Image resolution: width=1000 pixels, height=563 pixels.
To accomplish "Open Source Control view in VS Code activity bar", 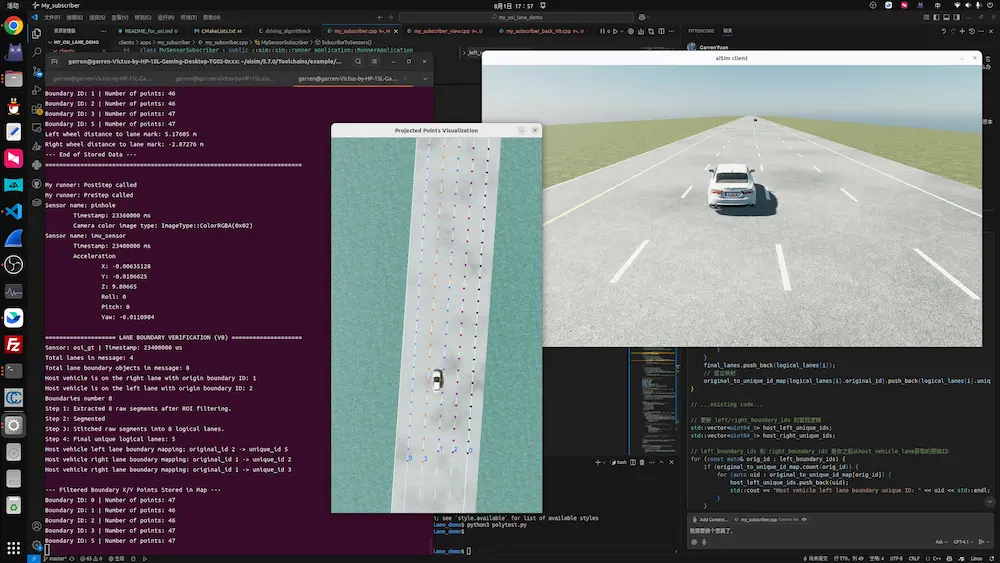I will pos(36,71).
